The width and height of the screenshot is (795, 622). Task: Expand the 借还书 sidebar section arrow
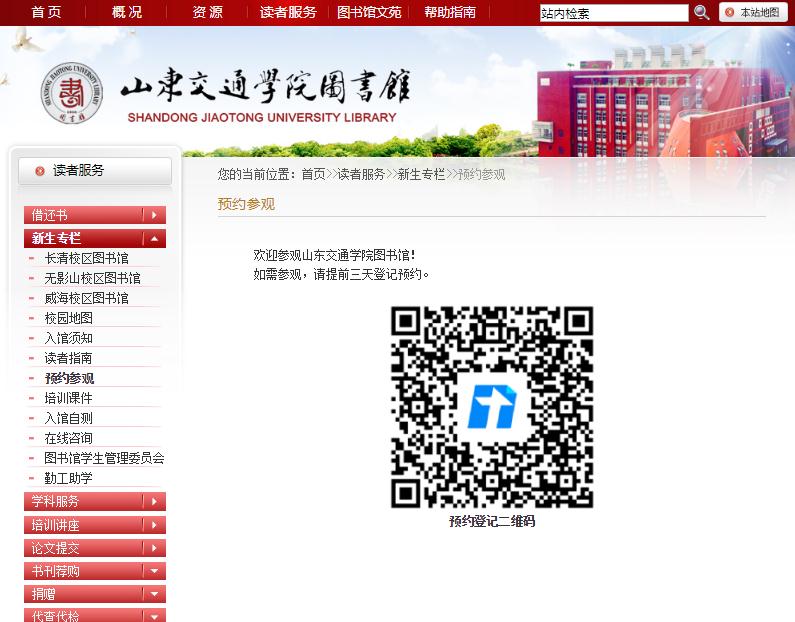coord(154,215)
